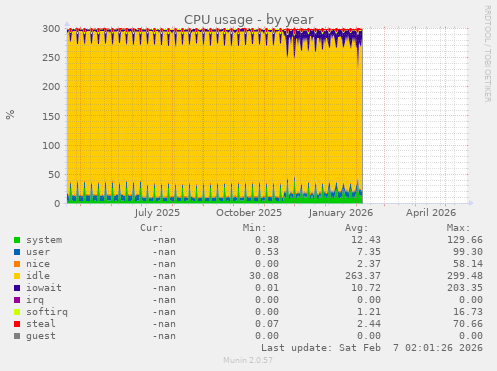Click the chart title 'CPU usage - by year'
Screen dimensions: 497x371
point(249,20)
